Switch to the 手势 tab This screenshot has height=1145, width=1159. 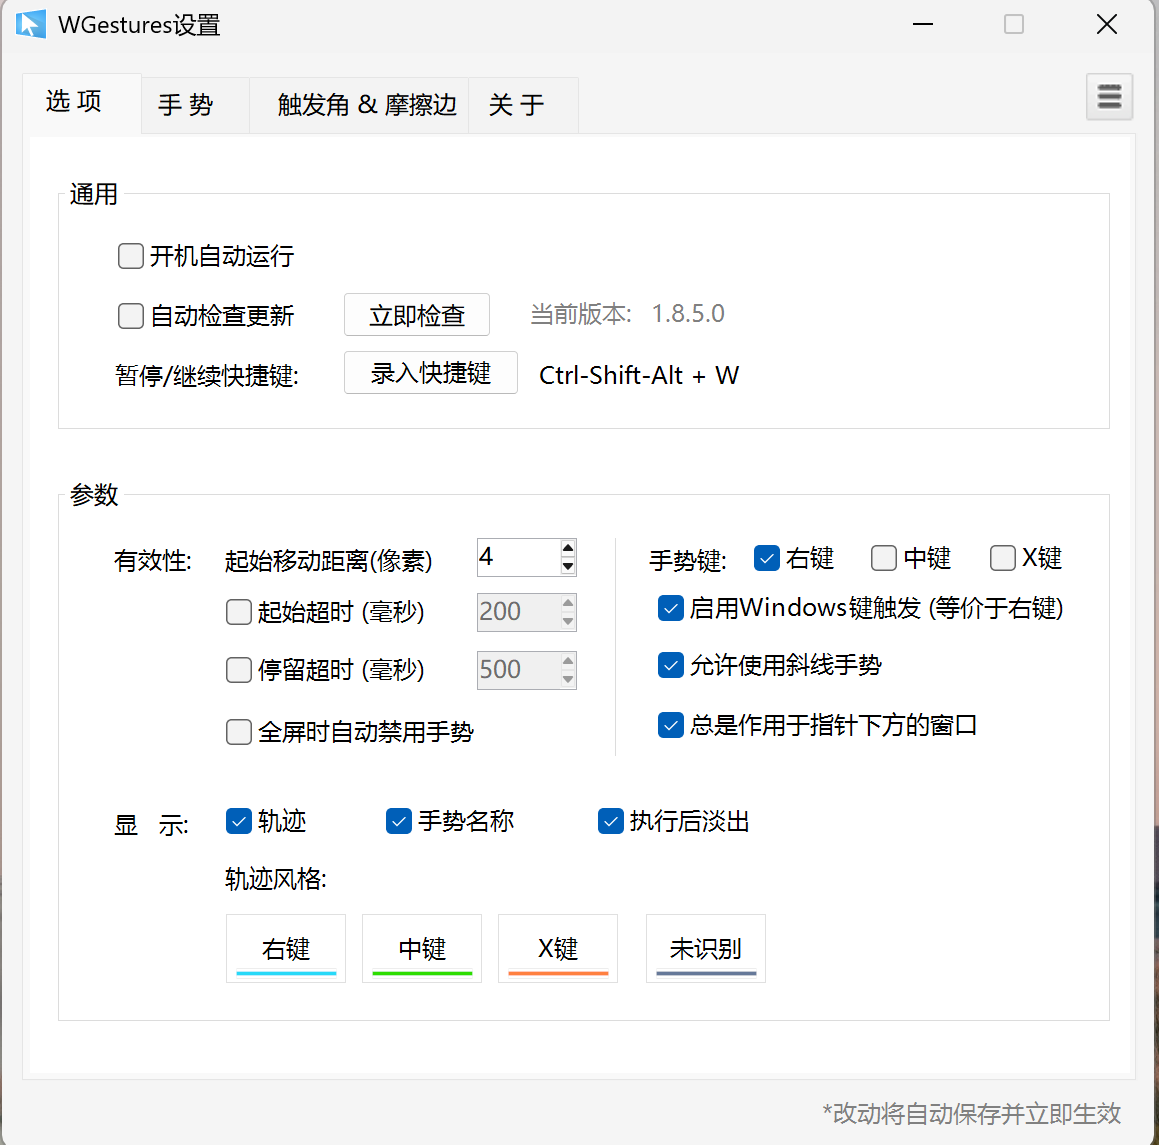(x=195, y=105)
